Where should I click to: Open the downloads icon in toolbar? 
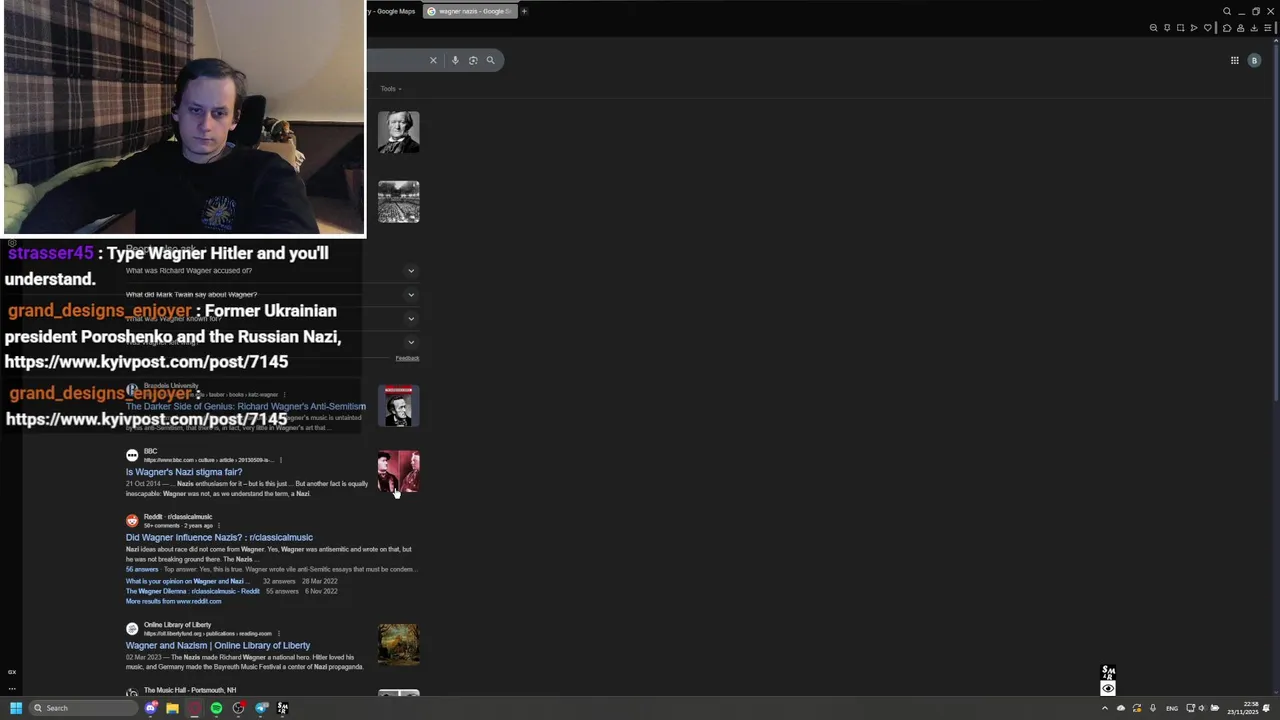[1254, 28]
